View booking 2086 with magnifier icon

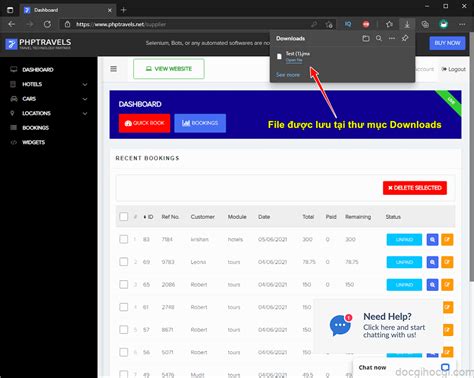(x=432, y=285)
